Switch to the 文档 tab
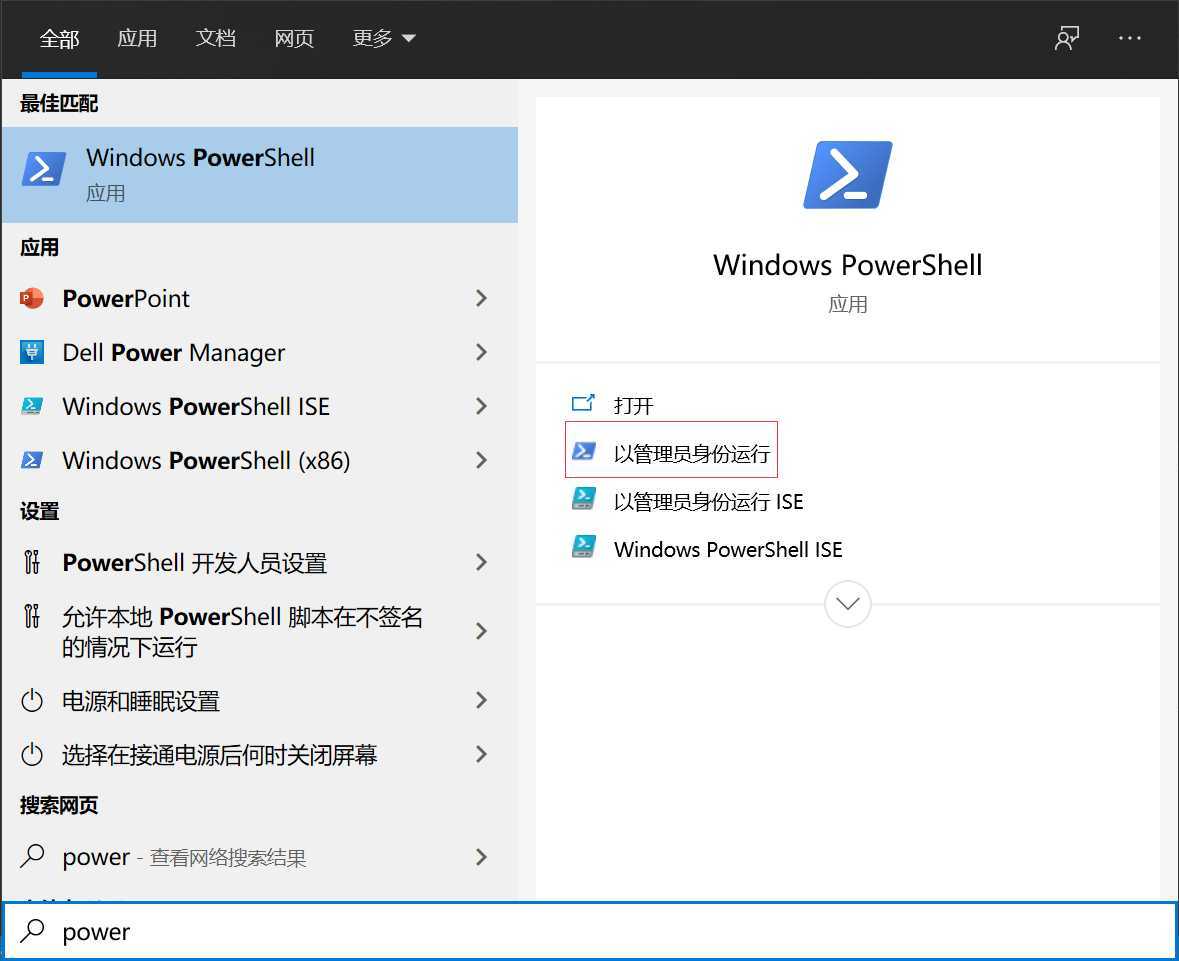This screenshot has width=1179, height=961. coord(215,38)
